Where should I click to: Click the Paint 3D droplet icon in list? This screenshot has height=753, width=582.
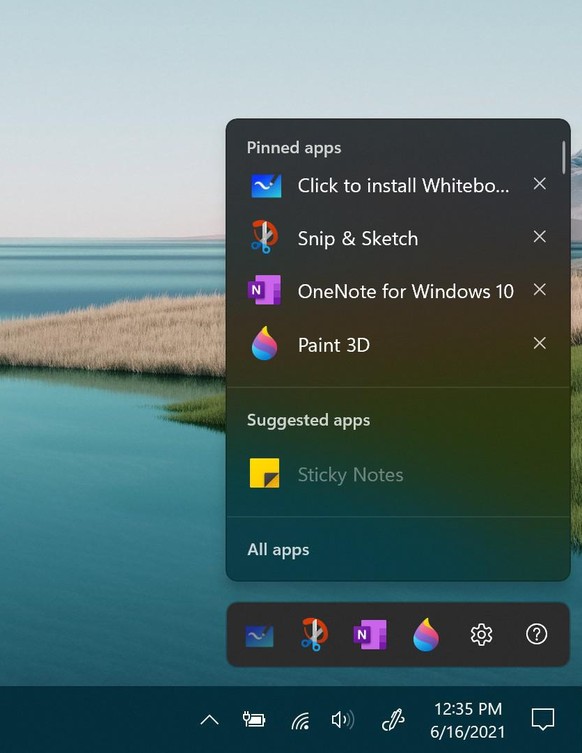[x=265, y=343]
